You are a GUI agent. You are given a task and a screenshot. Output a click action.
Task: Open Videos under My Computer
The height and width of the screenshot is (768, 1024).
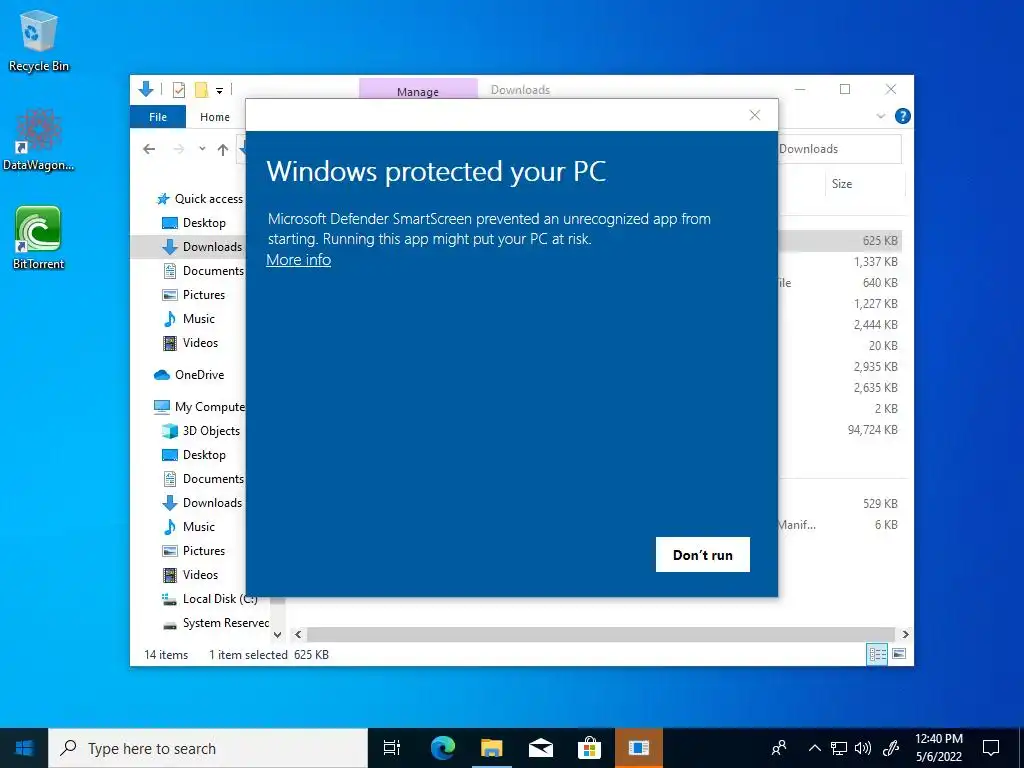coord(189,575)
